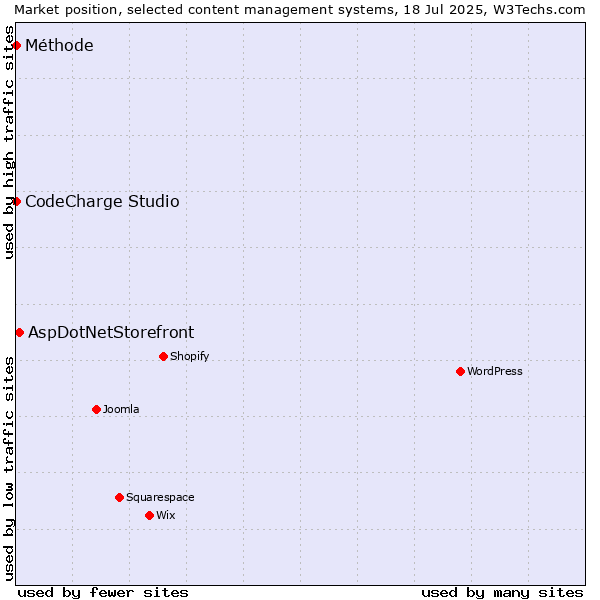The image size is (600, 600).
Task: Click the CodeCharge Studio label text
Action: [102, 202]
